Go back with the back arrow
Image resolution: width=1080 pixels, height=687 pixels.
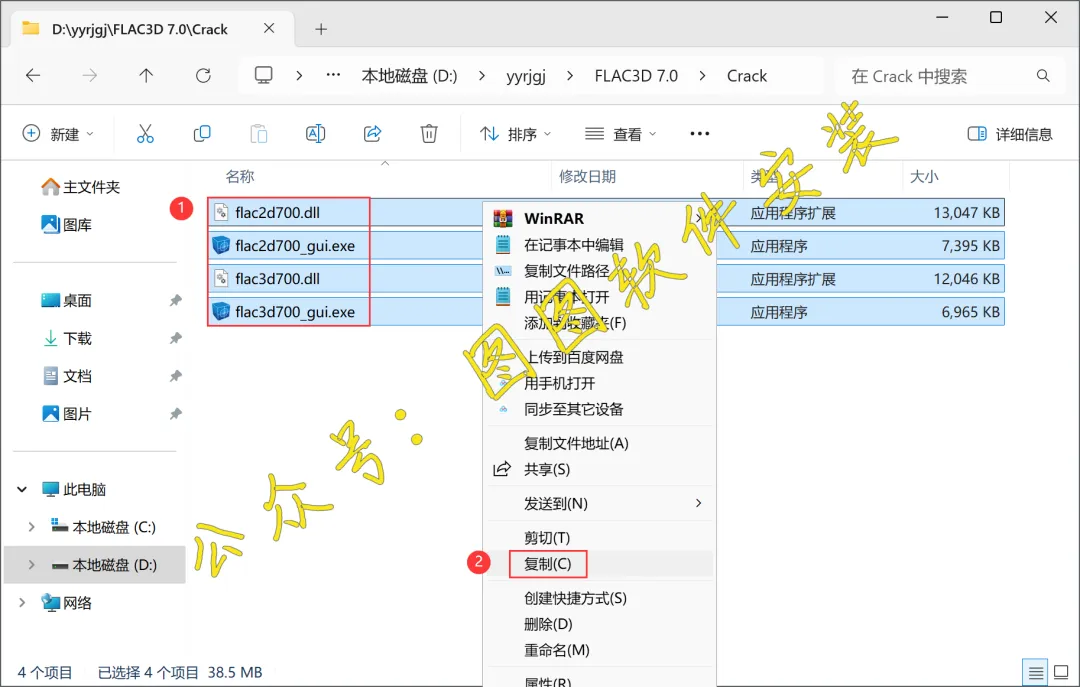pyautogui.click(x=33, y=76)
